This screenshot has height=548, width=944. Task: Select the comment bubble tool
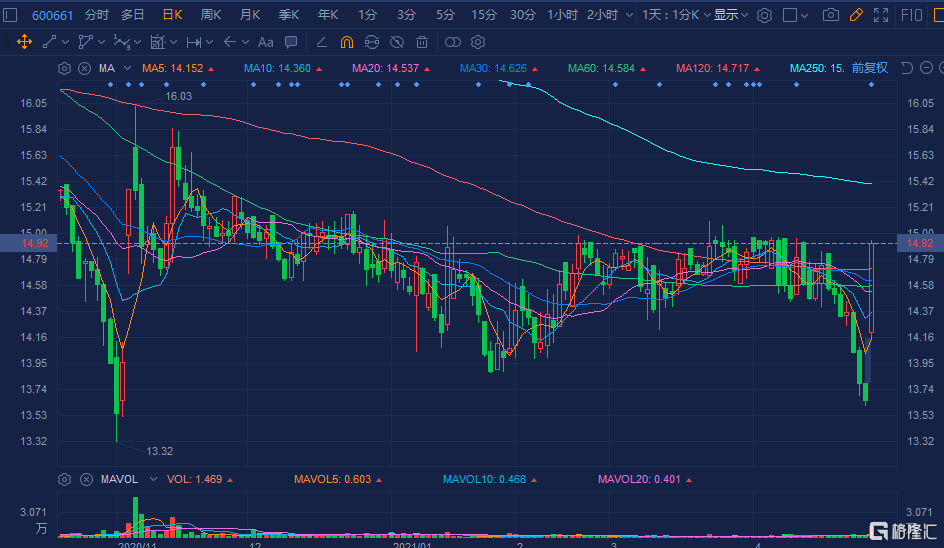click(291, 42)
